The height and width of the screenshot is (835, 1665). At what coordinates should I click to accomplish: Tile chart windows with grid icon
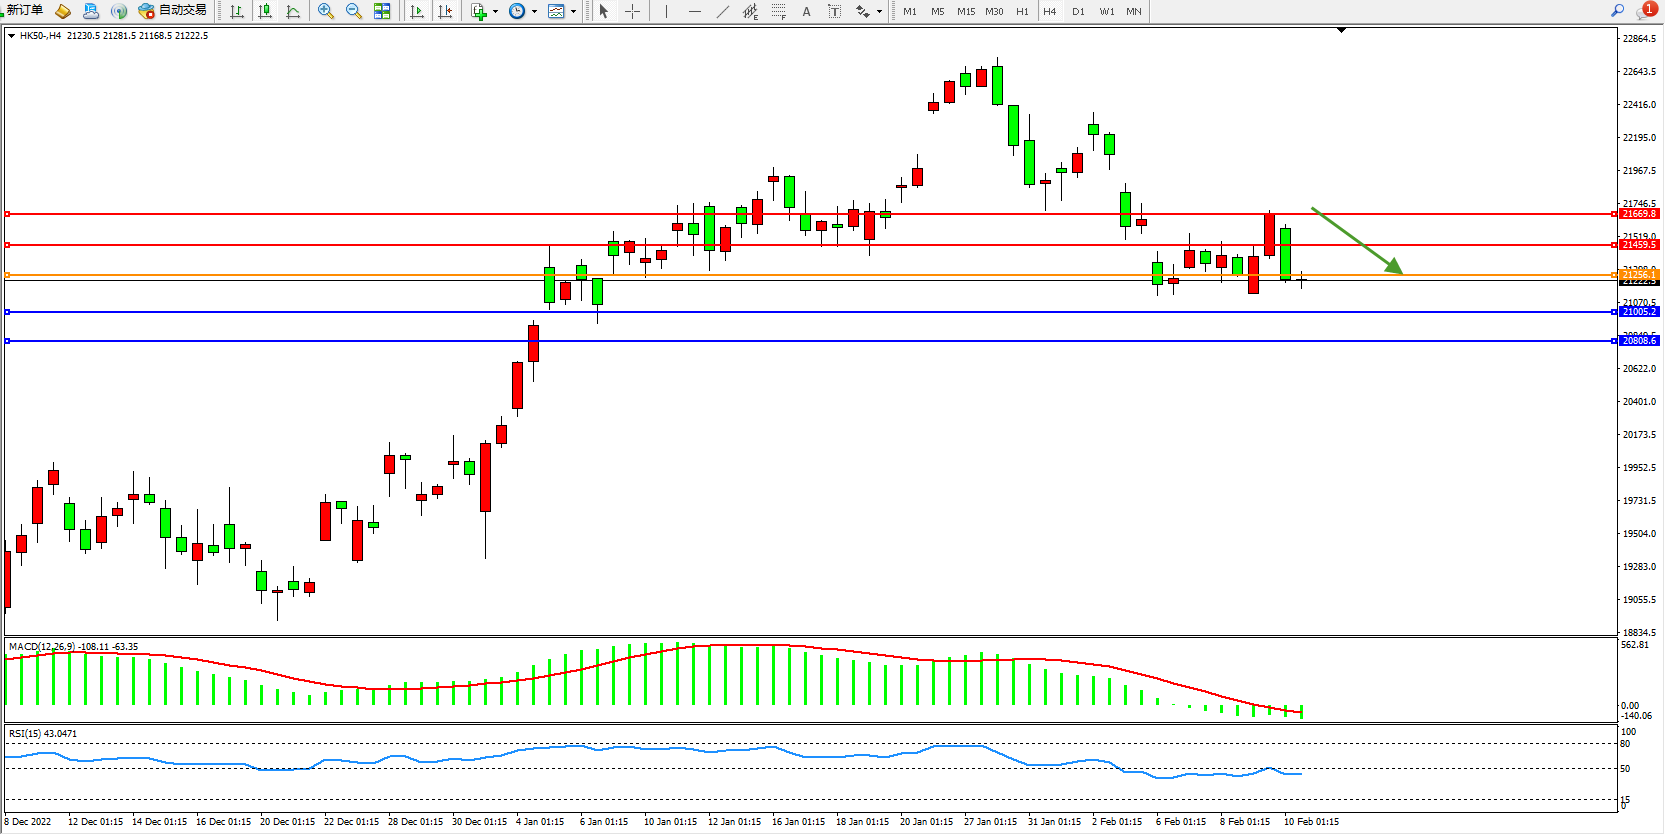tap(382, 11)
